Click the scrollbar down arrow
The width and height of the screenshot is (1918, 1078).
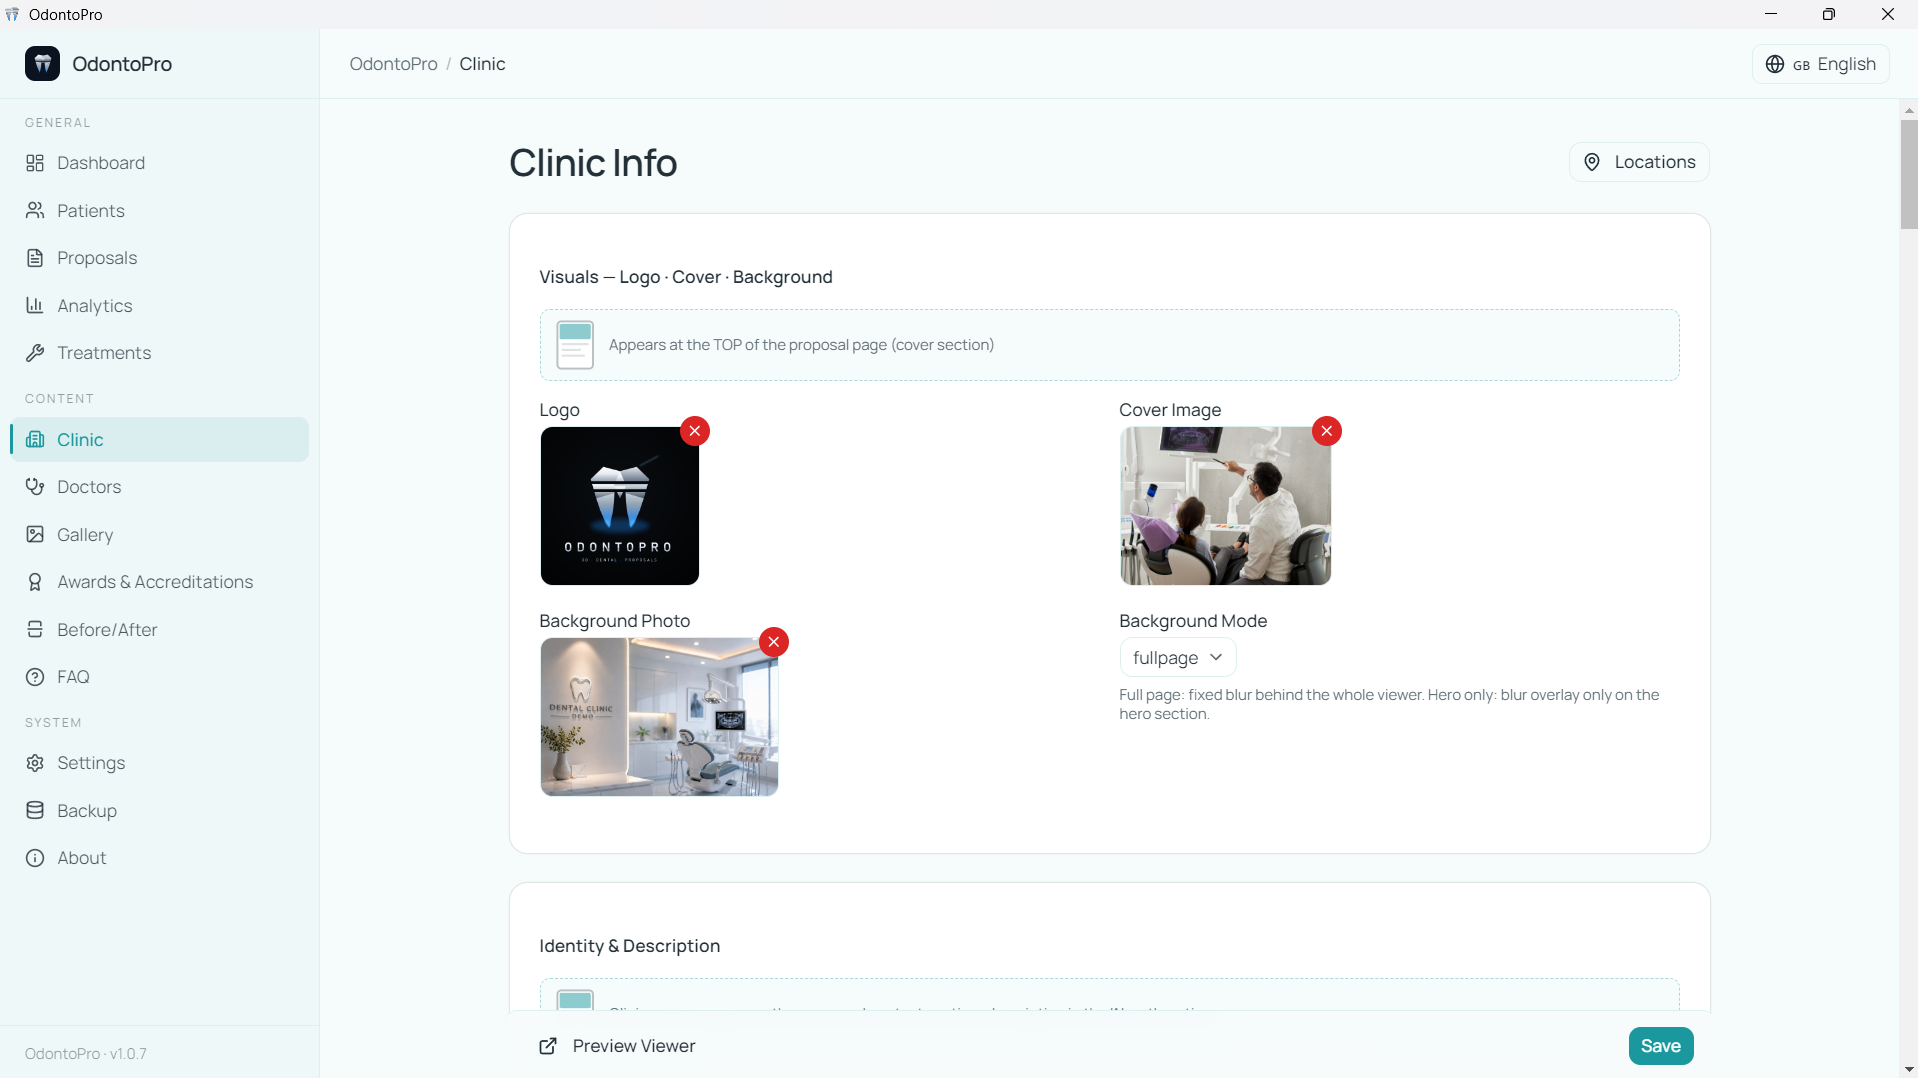point(1909,1069)
